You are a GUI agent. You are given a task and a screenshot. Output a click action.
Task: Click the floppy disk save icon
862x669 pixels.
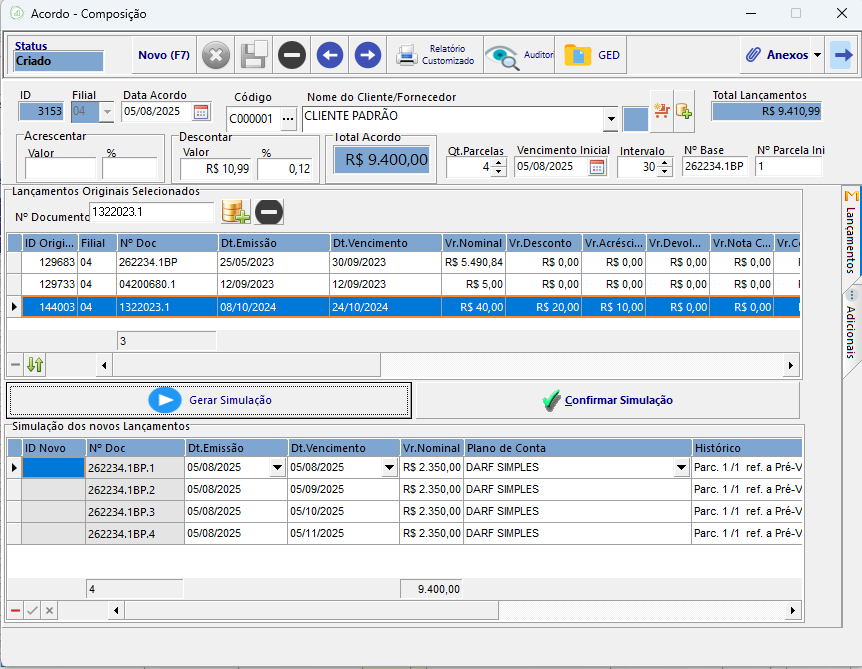(253, 55)
